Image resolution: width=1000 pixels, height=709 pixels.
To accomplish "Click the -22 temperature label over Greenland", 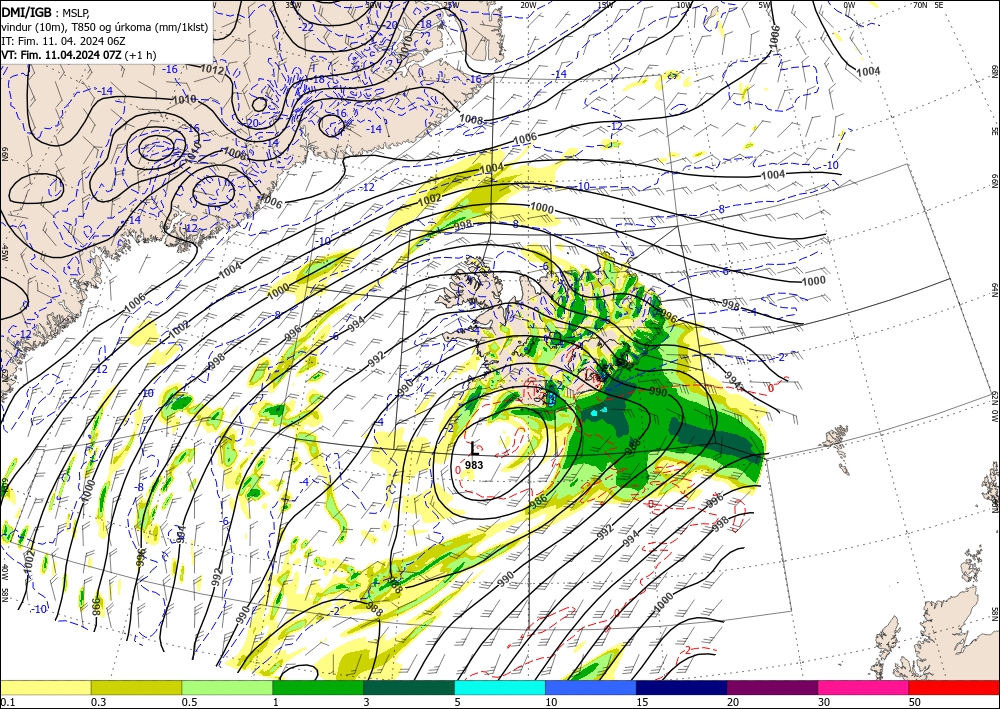I will pos(307,27).
